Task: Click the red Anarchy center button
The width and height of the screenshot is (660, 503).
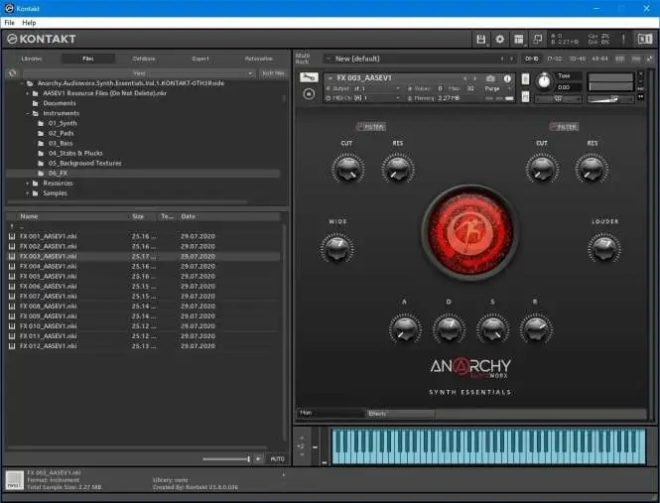Action: point(469,232)
